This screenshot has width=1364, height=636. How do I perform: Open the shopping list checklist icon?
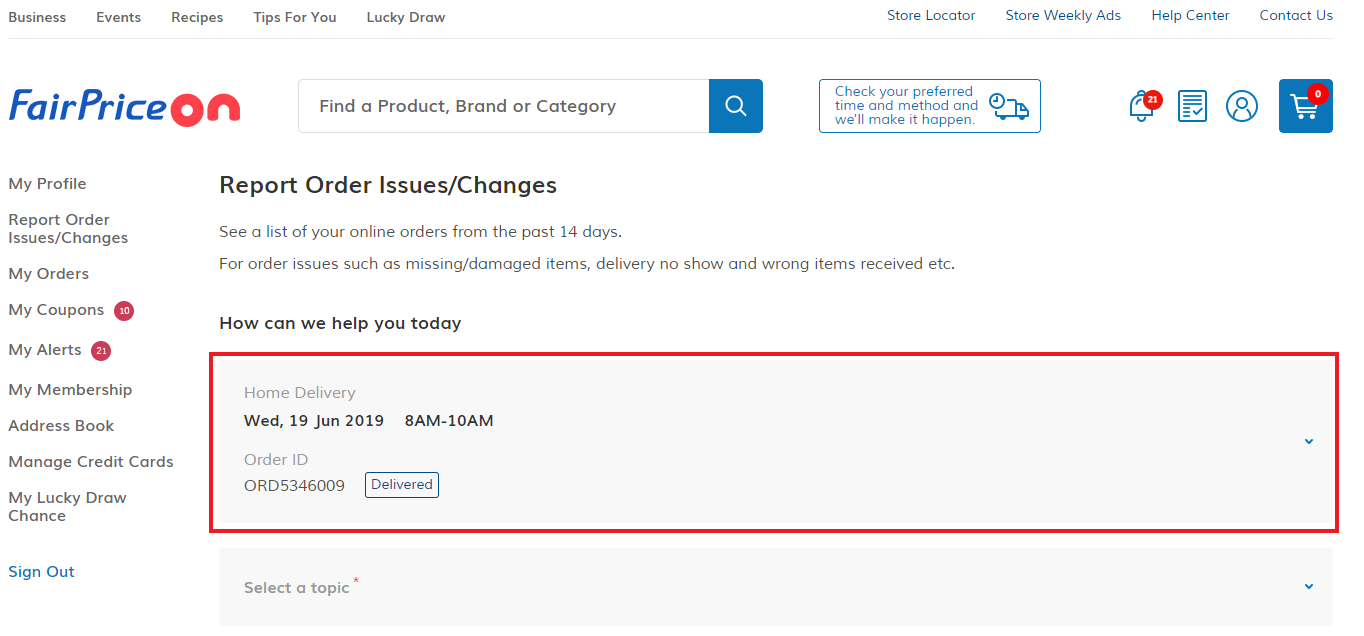(x=1192, y=106)
